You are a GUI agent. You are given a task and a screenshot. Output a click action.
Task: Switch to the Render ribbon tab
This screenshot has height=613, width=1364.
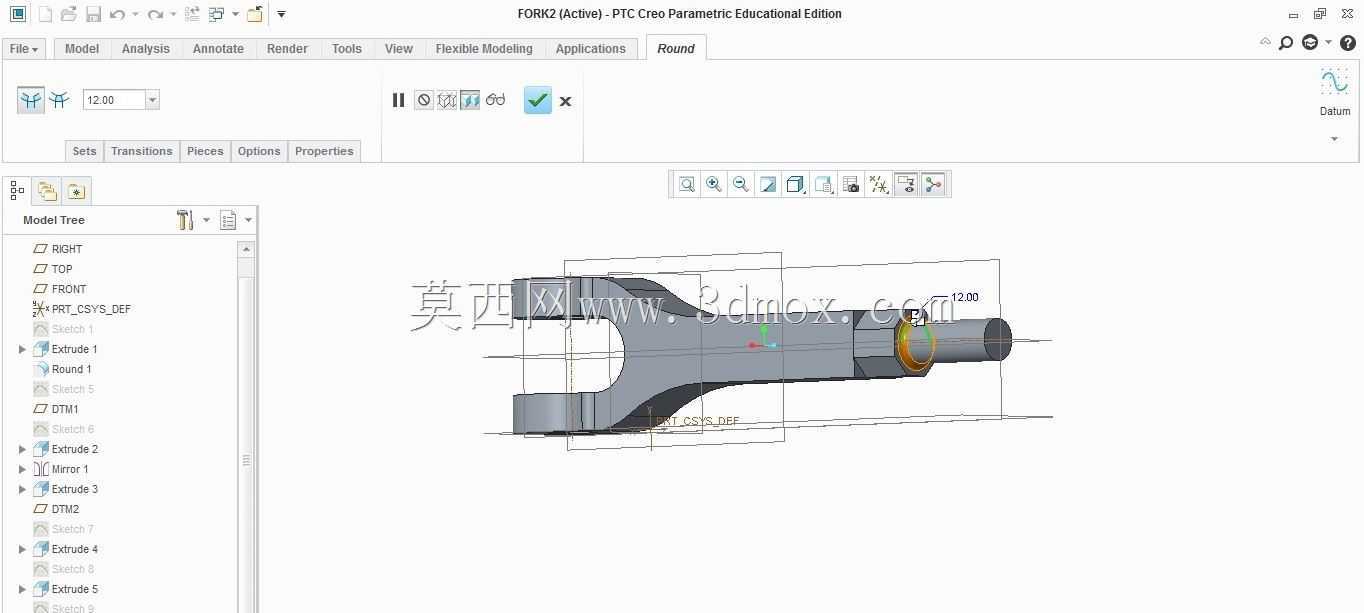coord(287,48)
